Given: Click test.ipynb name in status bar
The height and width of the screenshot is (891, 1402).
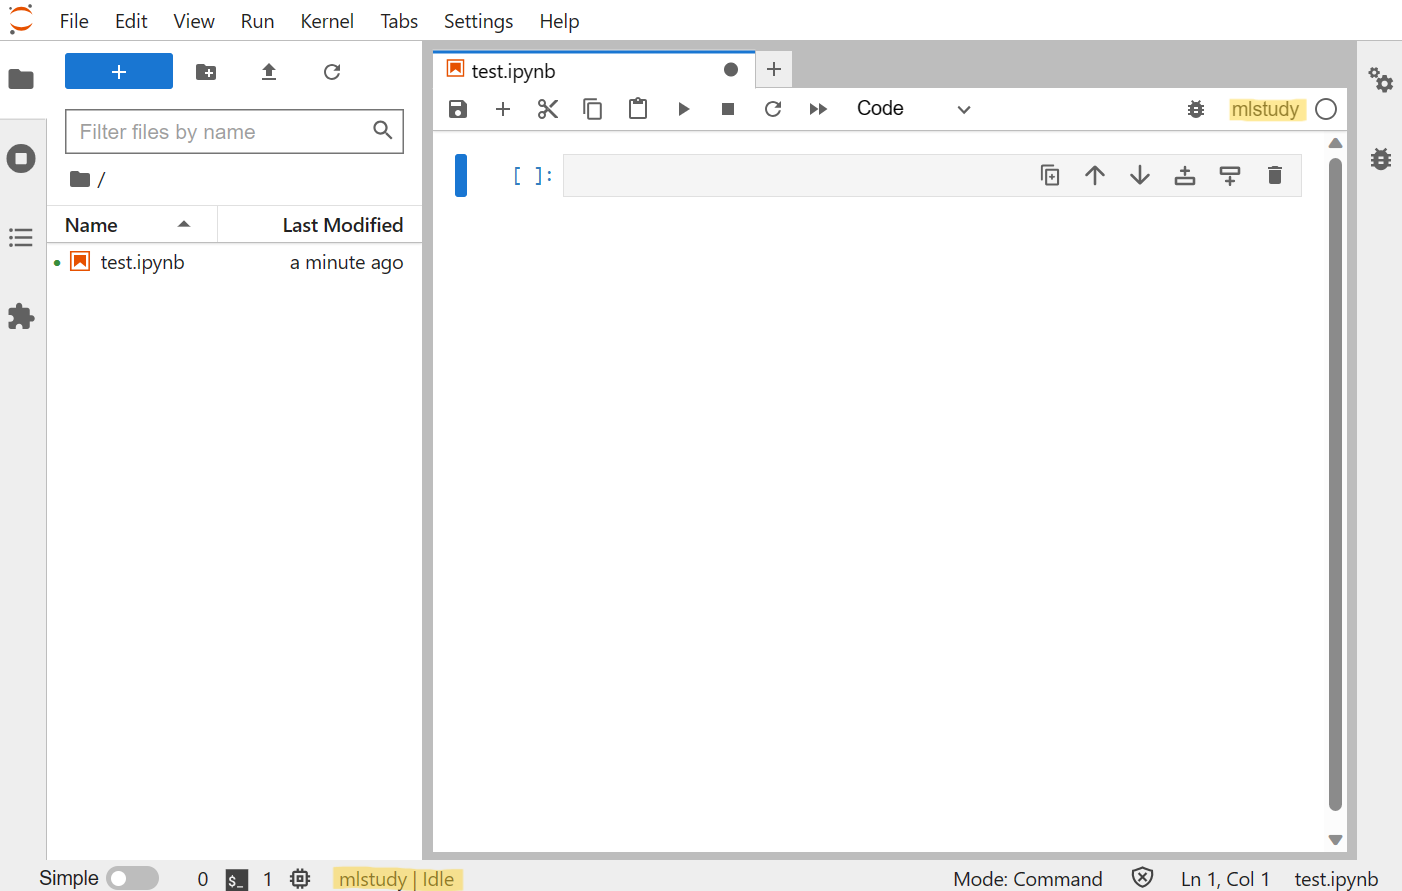Looking at the screenshot, I should click(x=1336, y=878).
